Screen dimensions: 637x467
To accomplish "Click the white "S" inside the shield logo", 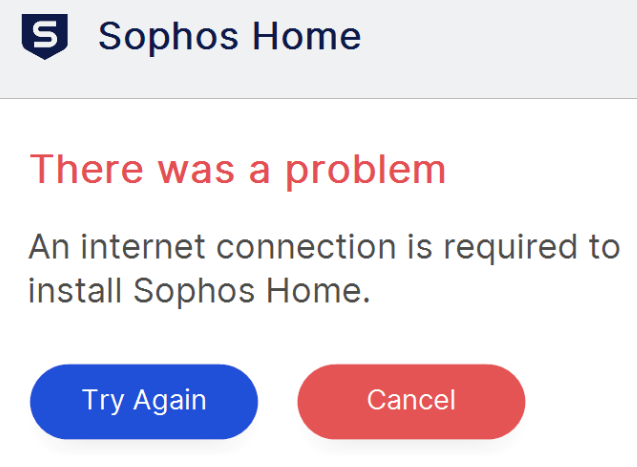I will click(44, 36).
